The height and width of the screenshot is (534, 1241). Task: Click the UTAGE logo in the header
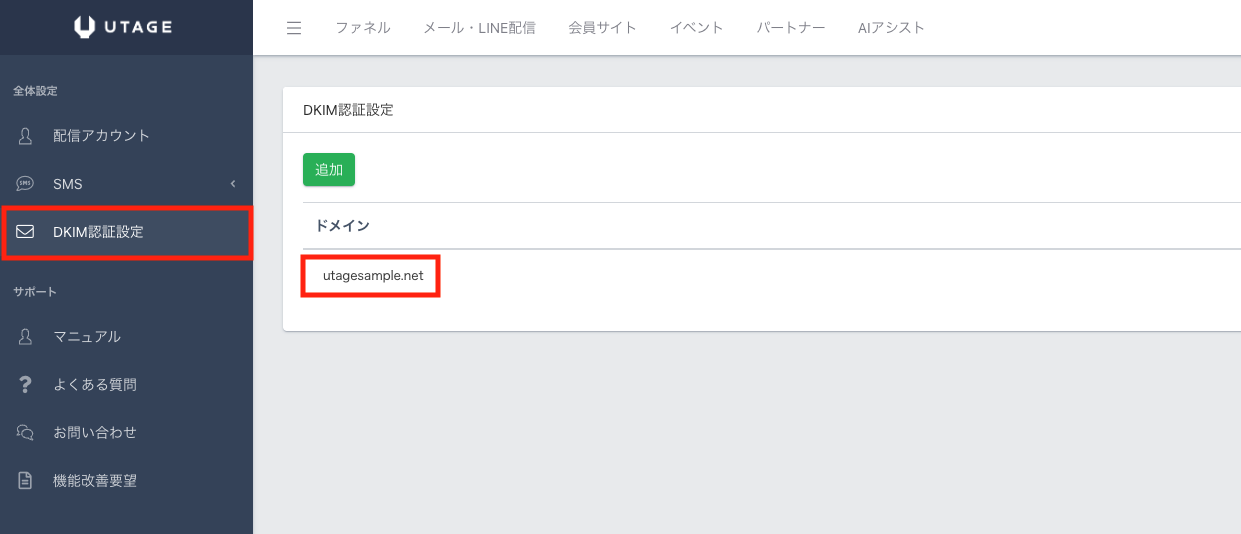coord(124,27)
